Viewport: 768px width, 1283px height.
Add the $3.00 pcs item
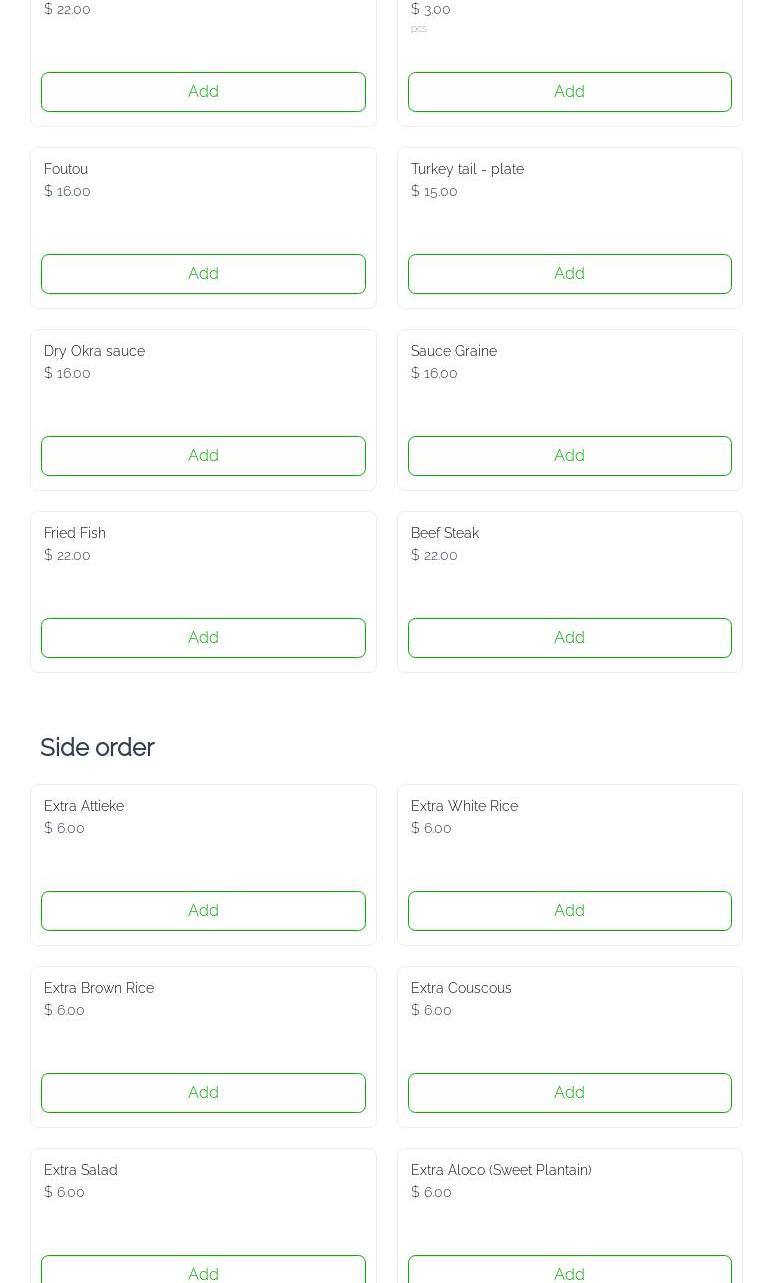pos(569,92)
